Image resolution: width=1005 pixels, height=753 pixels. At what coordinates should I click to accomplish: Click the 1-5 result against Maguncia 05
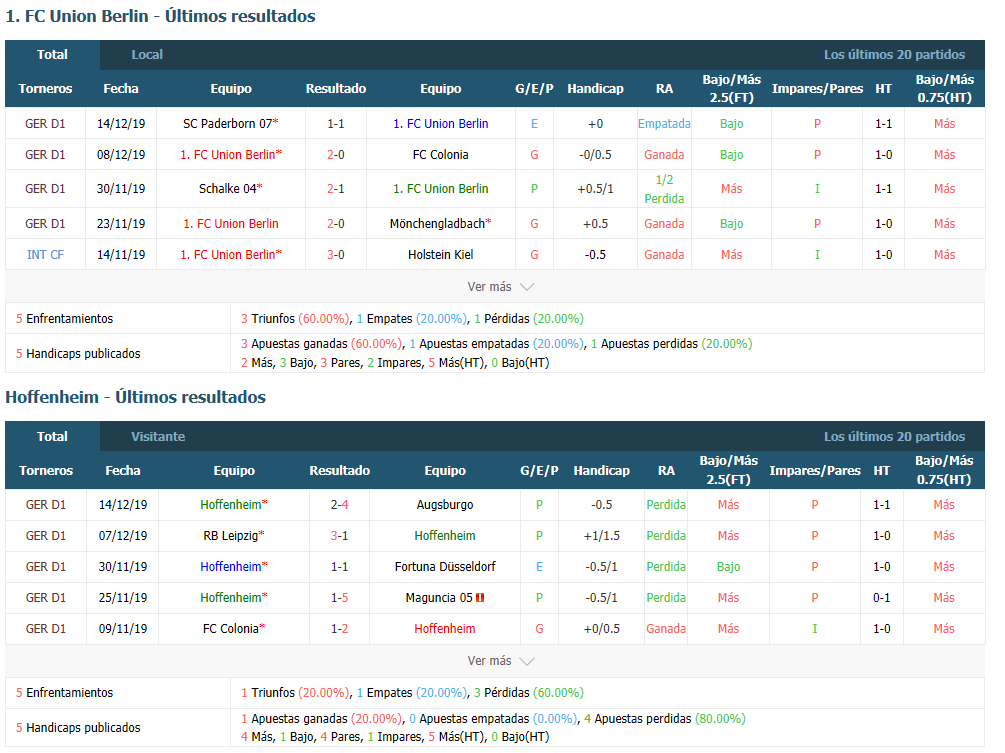pyautogui.click(x=339, y=598)
